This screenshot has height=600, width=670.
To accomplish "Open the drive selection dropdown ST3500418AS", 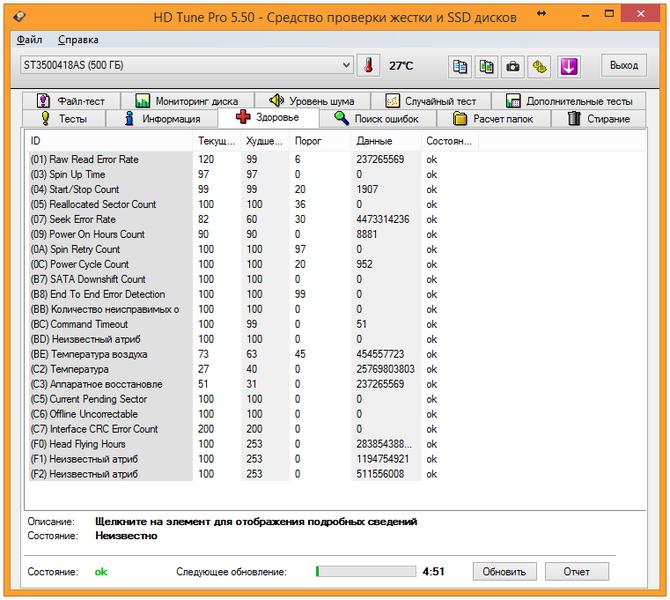I will click(x=187, y=65).
